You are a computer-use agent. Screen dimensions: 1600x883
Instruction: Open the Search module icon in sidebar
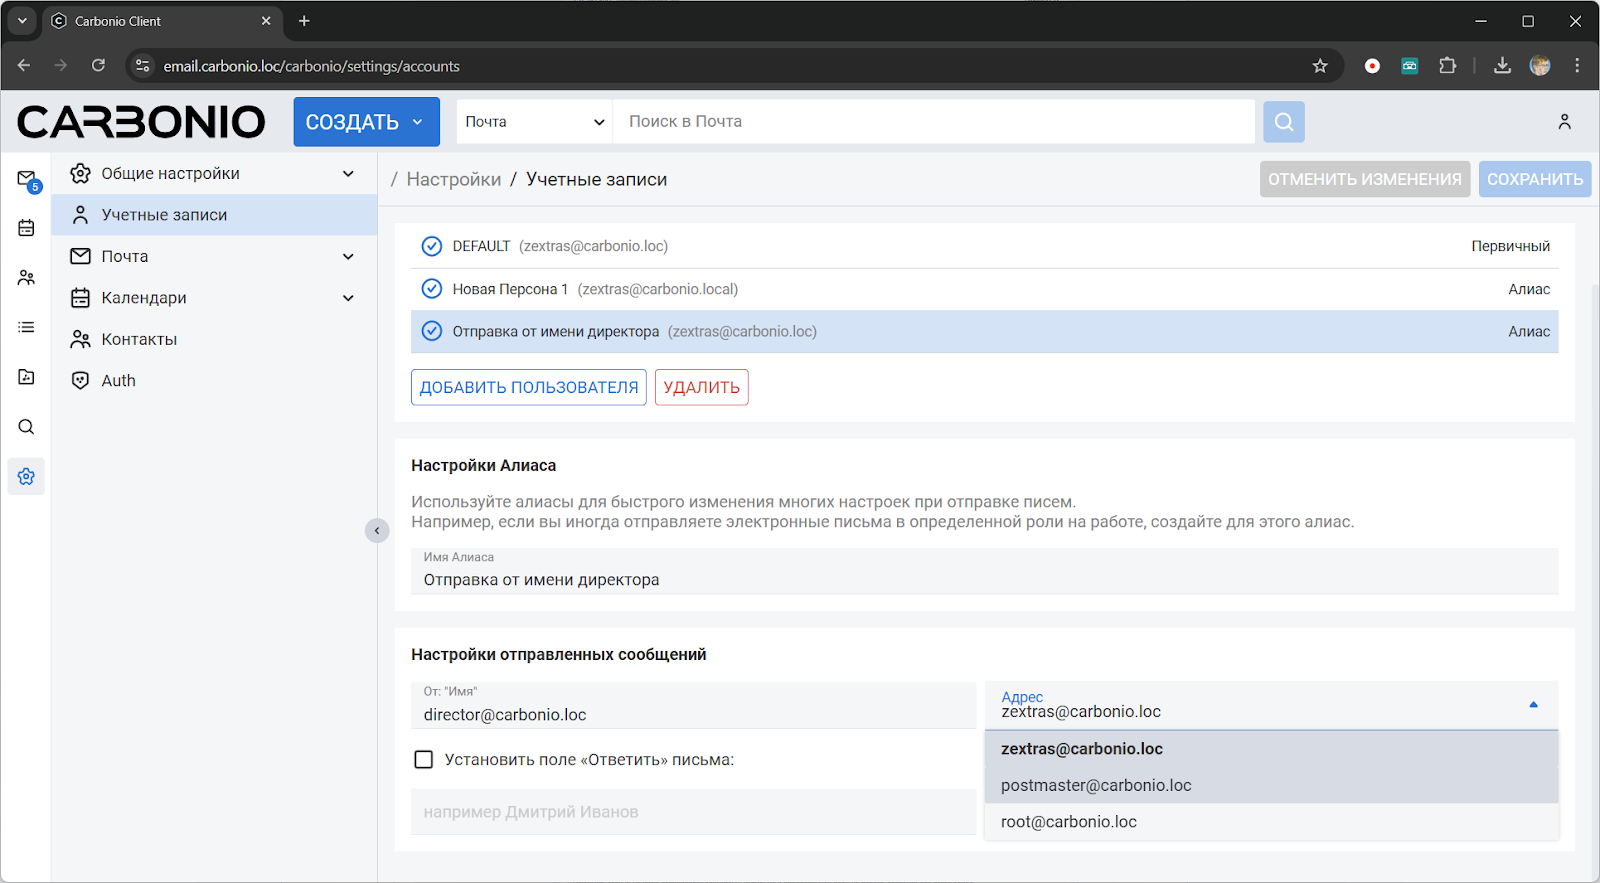click(26, 427)
